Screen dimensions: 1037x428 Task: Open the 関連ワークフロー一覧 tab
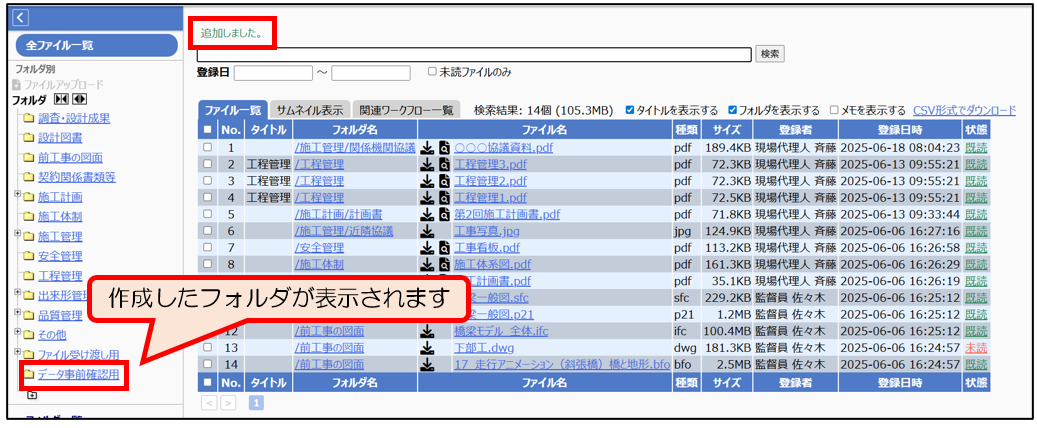406,110
